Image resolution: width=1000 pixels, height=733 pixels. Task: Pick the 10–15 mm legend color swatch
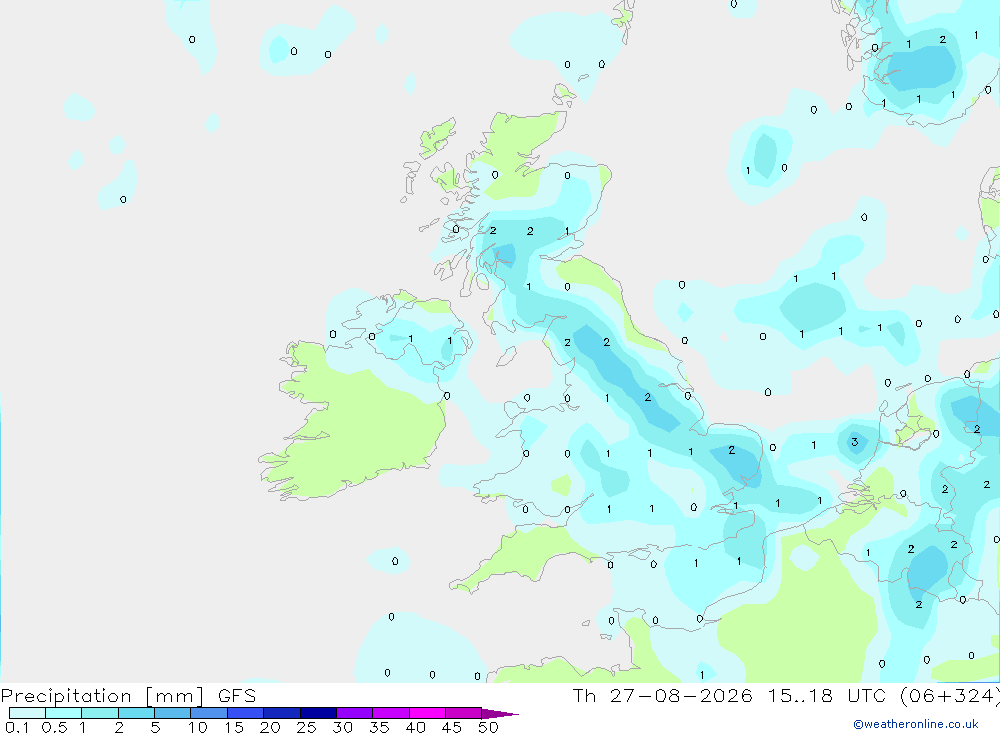pos(209,713)
